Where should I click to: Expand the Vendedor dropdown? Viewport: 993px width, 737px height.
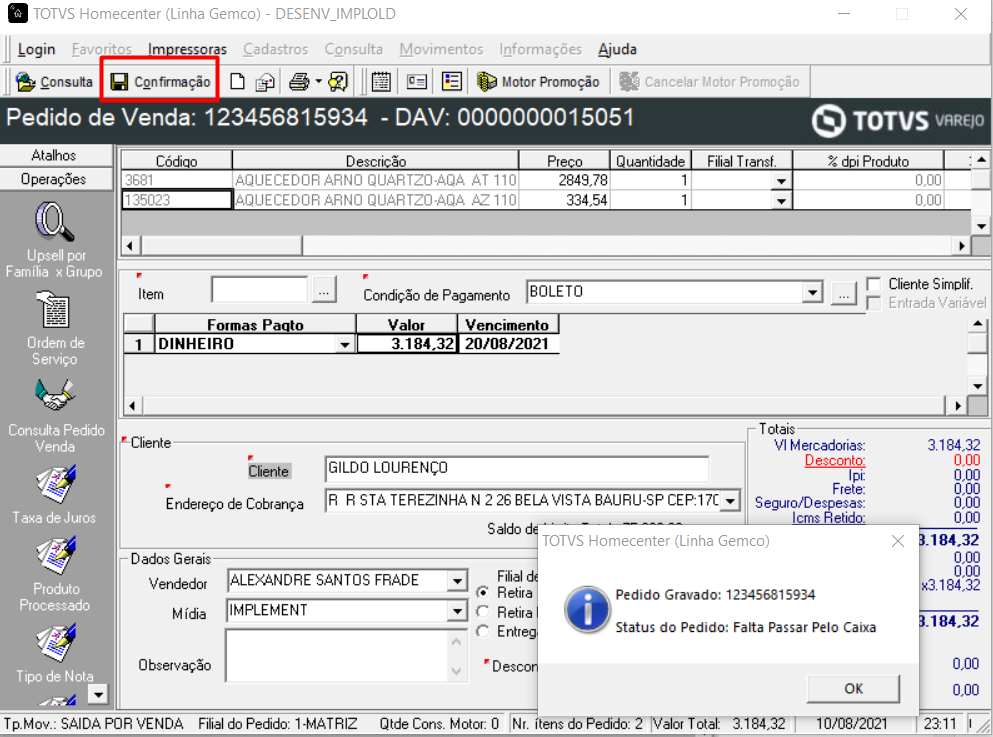457,581
